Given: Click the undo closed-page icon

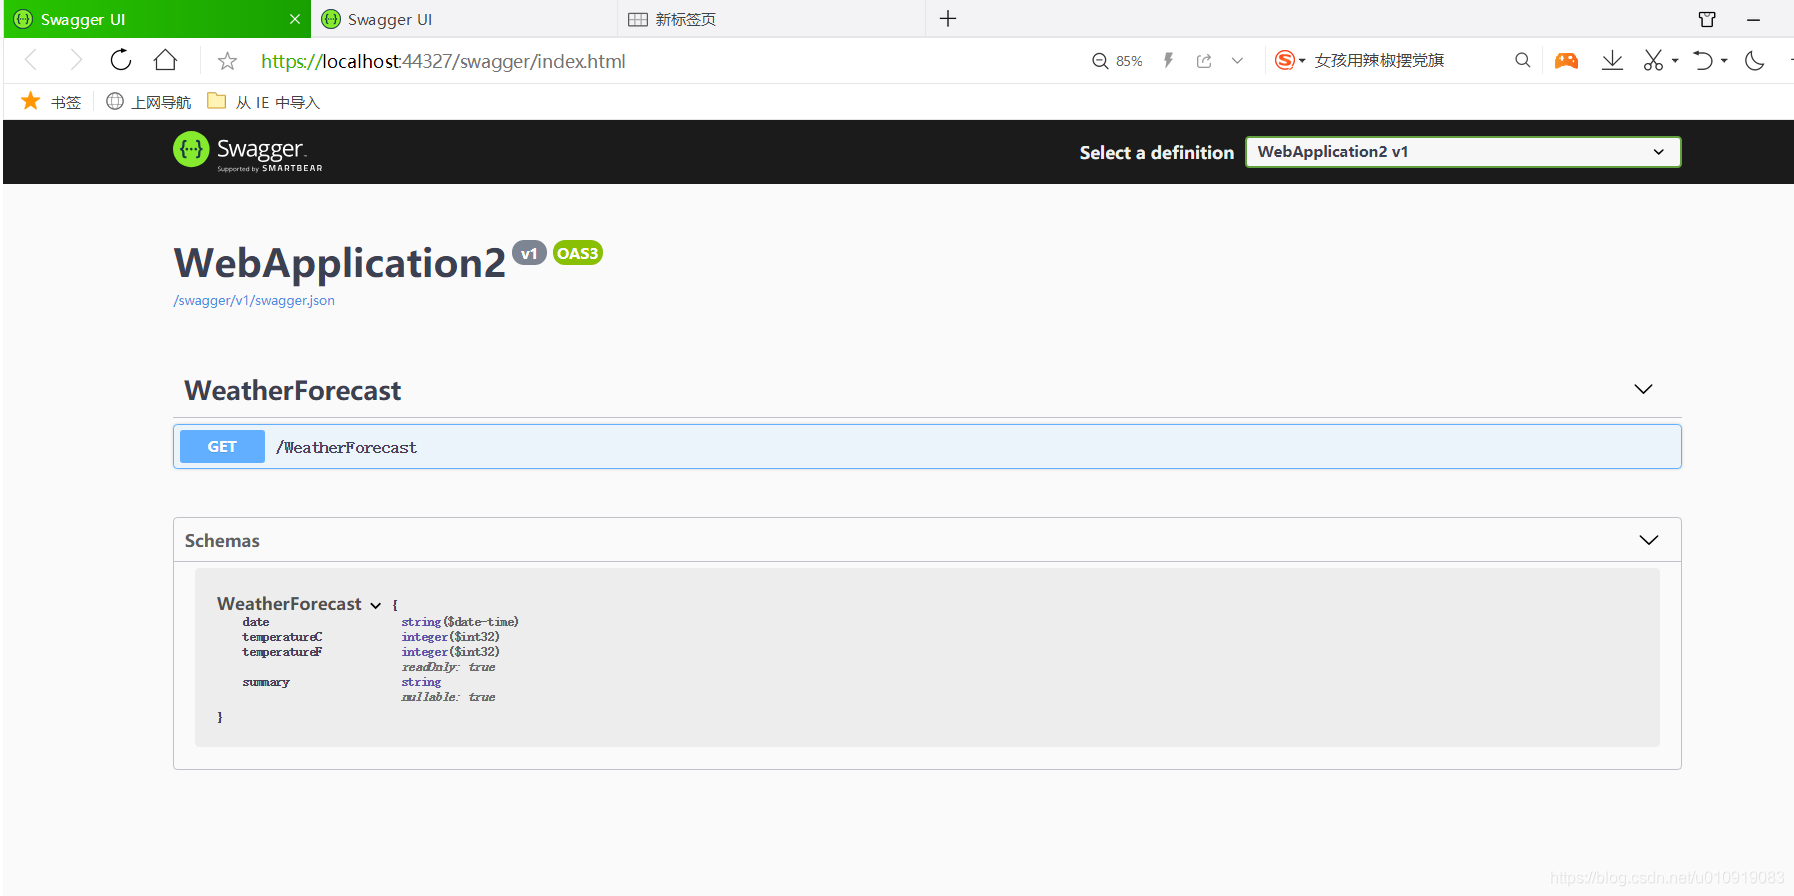Looking at the screenshot, I should [x=1703, y=61].
